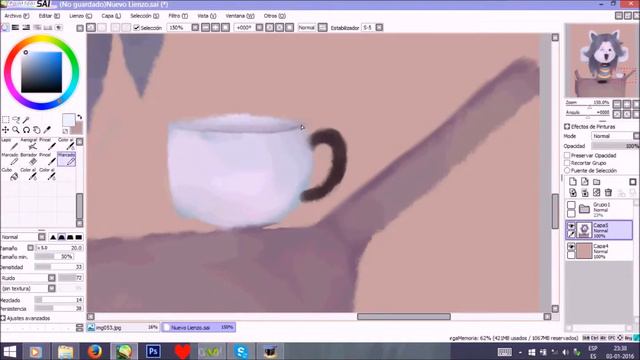Clear the layer contents icon
Viewport: 640px width, 360px height.
point(597,192)
